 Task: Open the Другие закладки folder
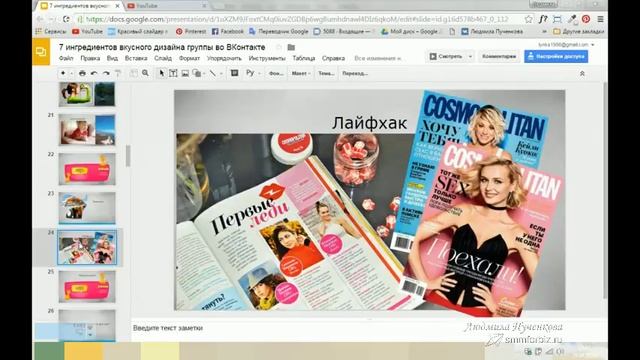(579, 31)
